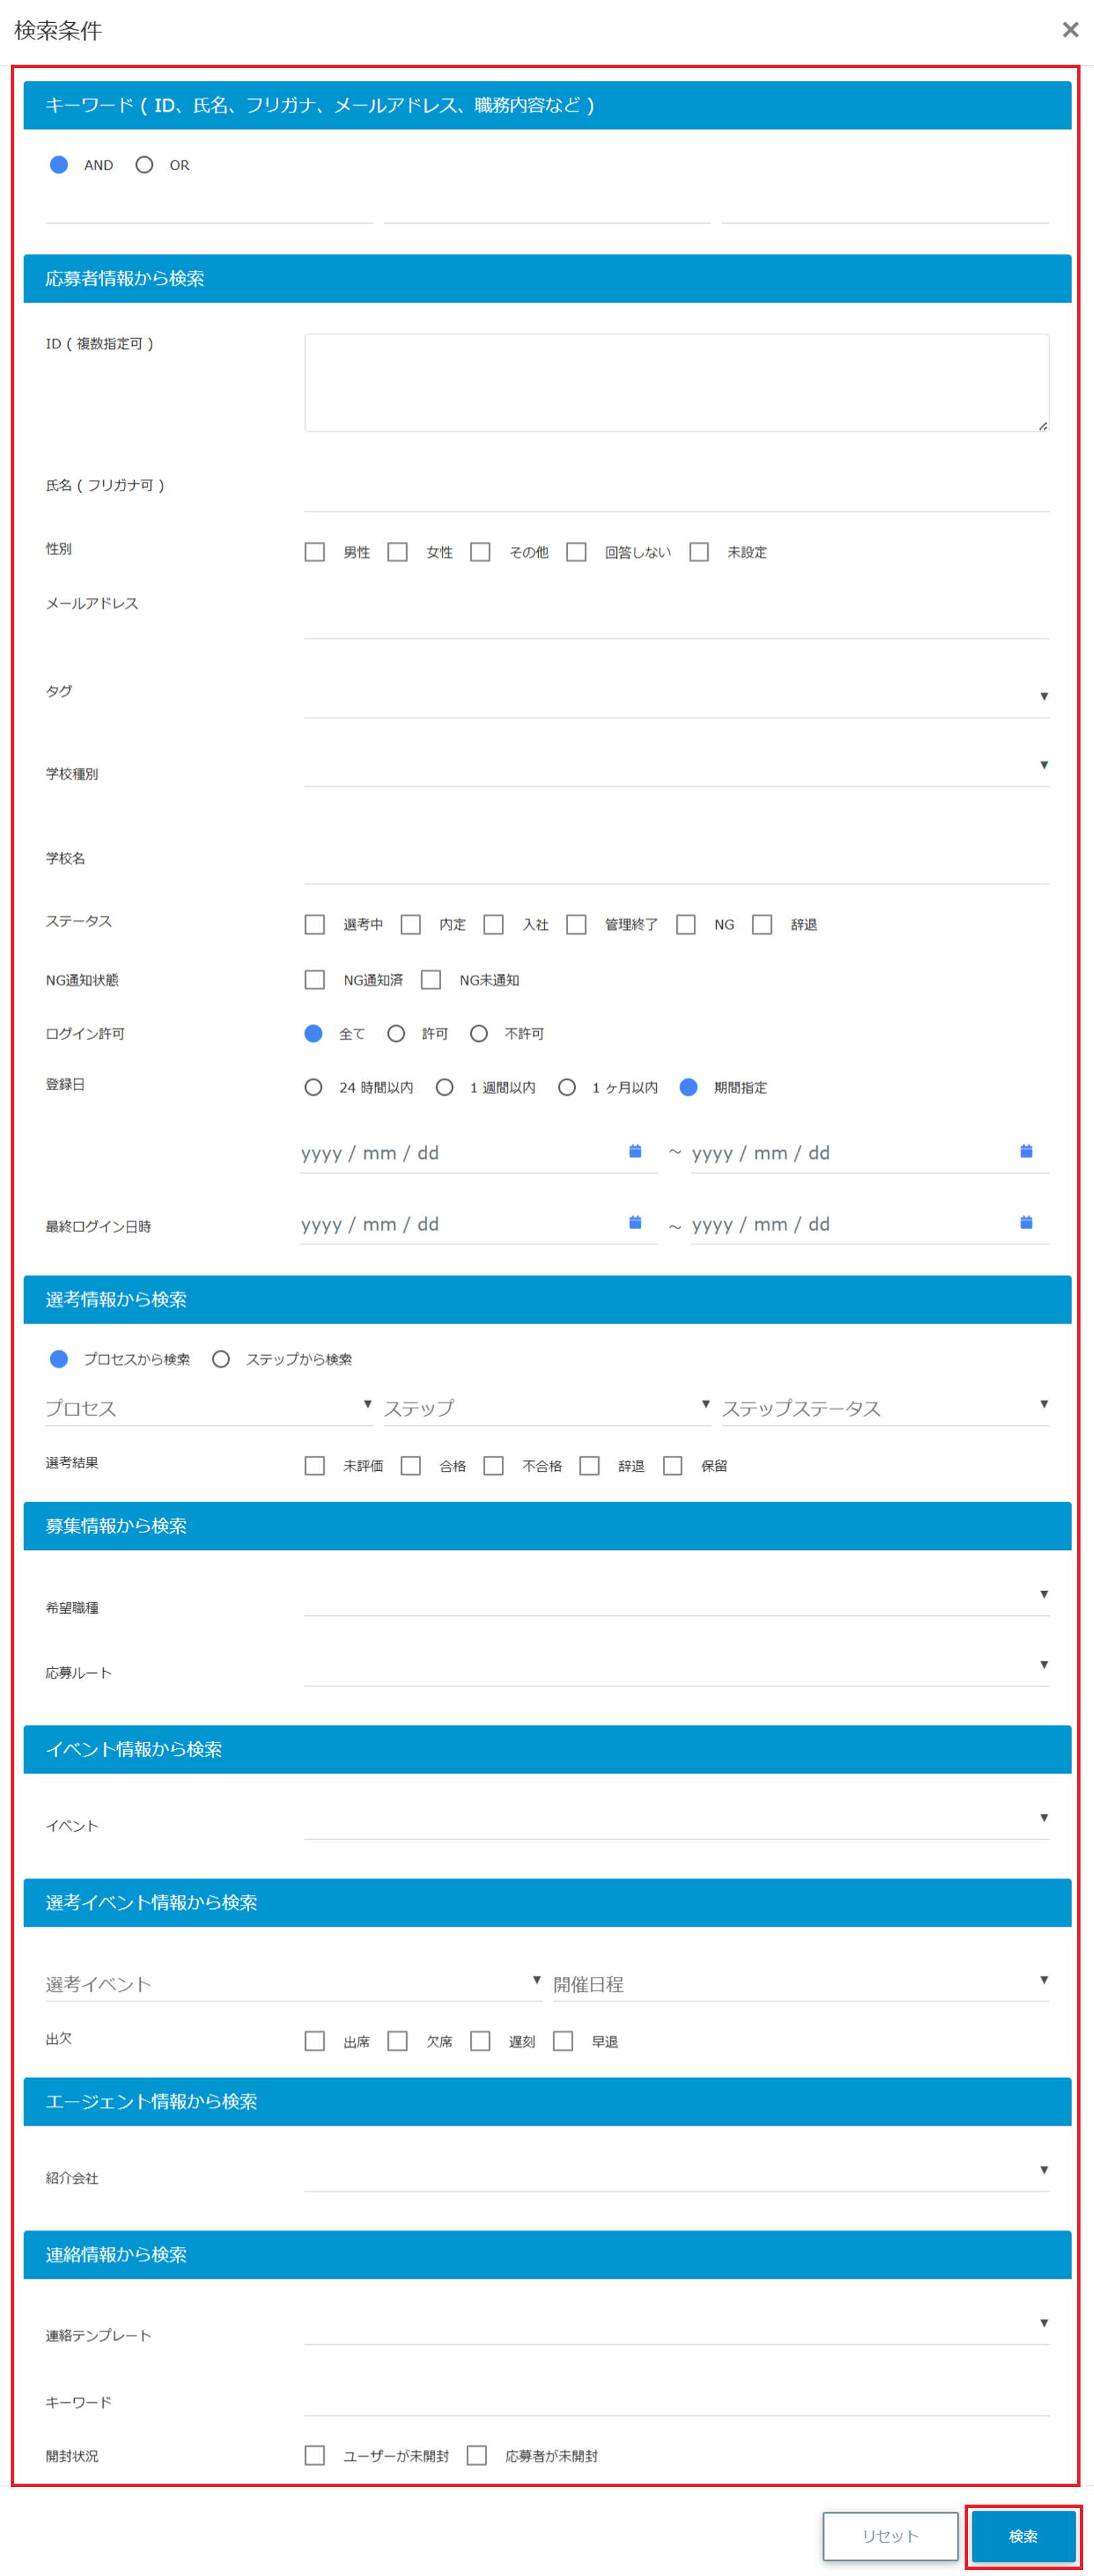Open calendar for last login end date
Image resolution: width=1094 pixels, height=2576 pixels.
(x=1025, y=1222)
